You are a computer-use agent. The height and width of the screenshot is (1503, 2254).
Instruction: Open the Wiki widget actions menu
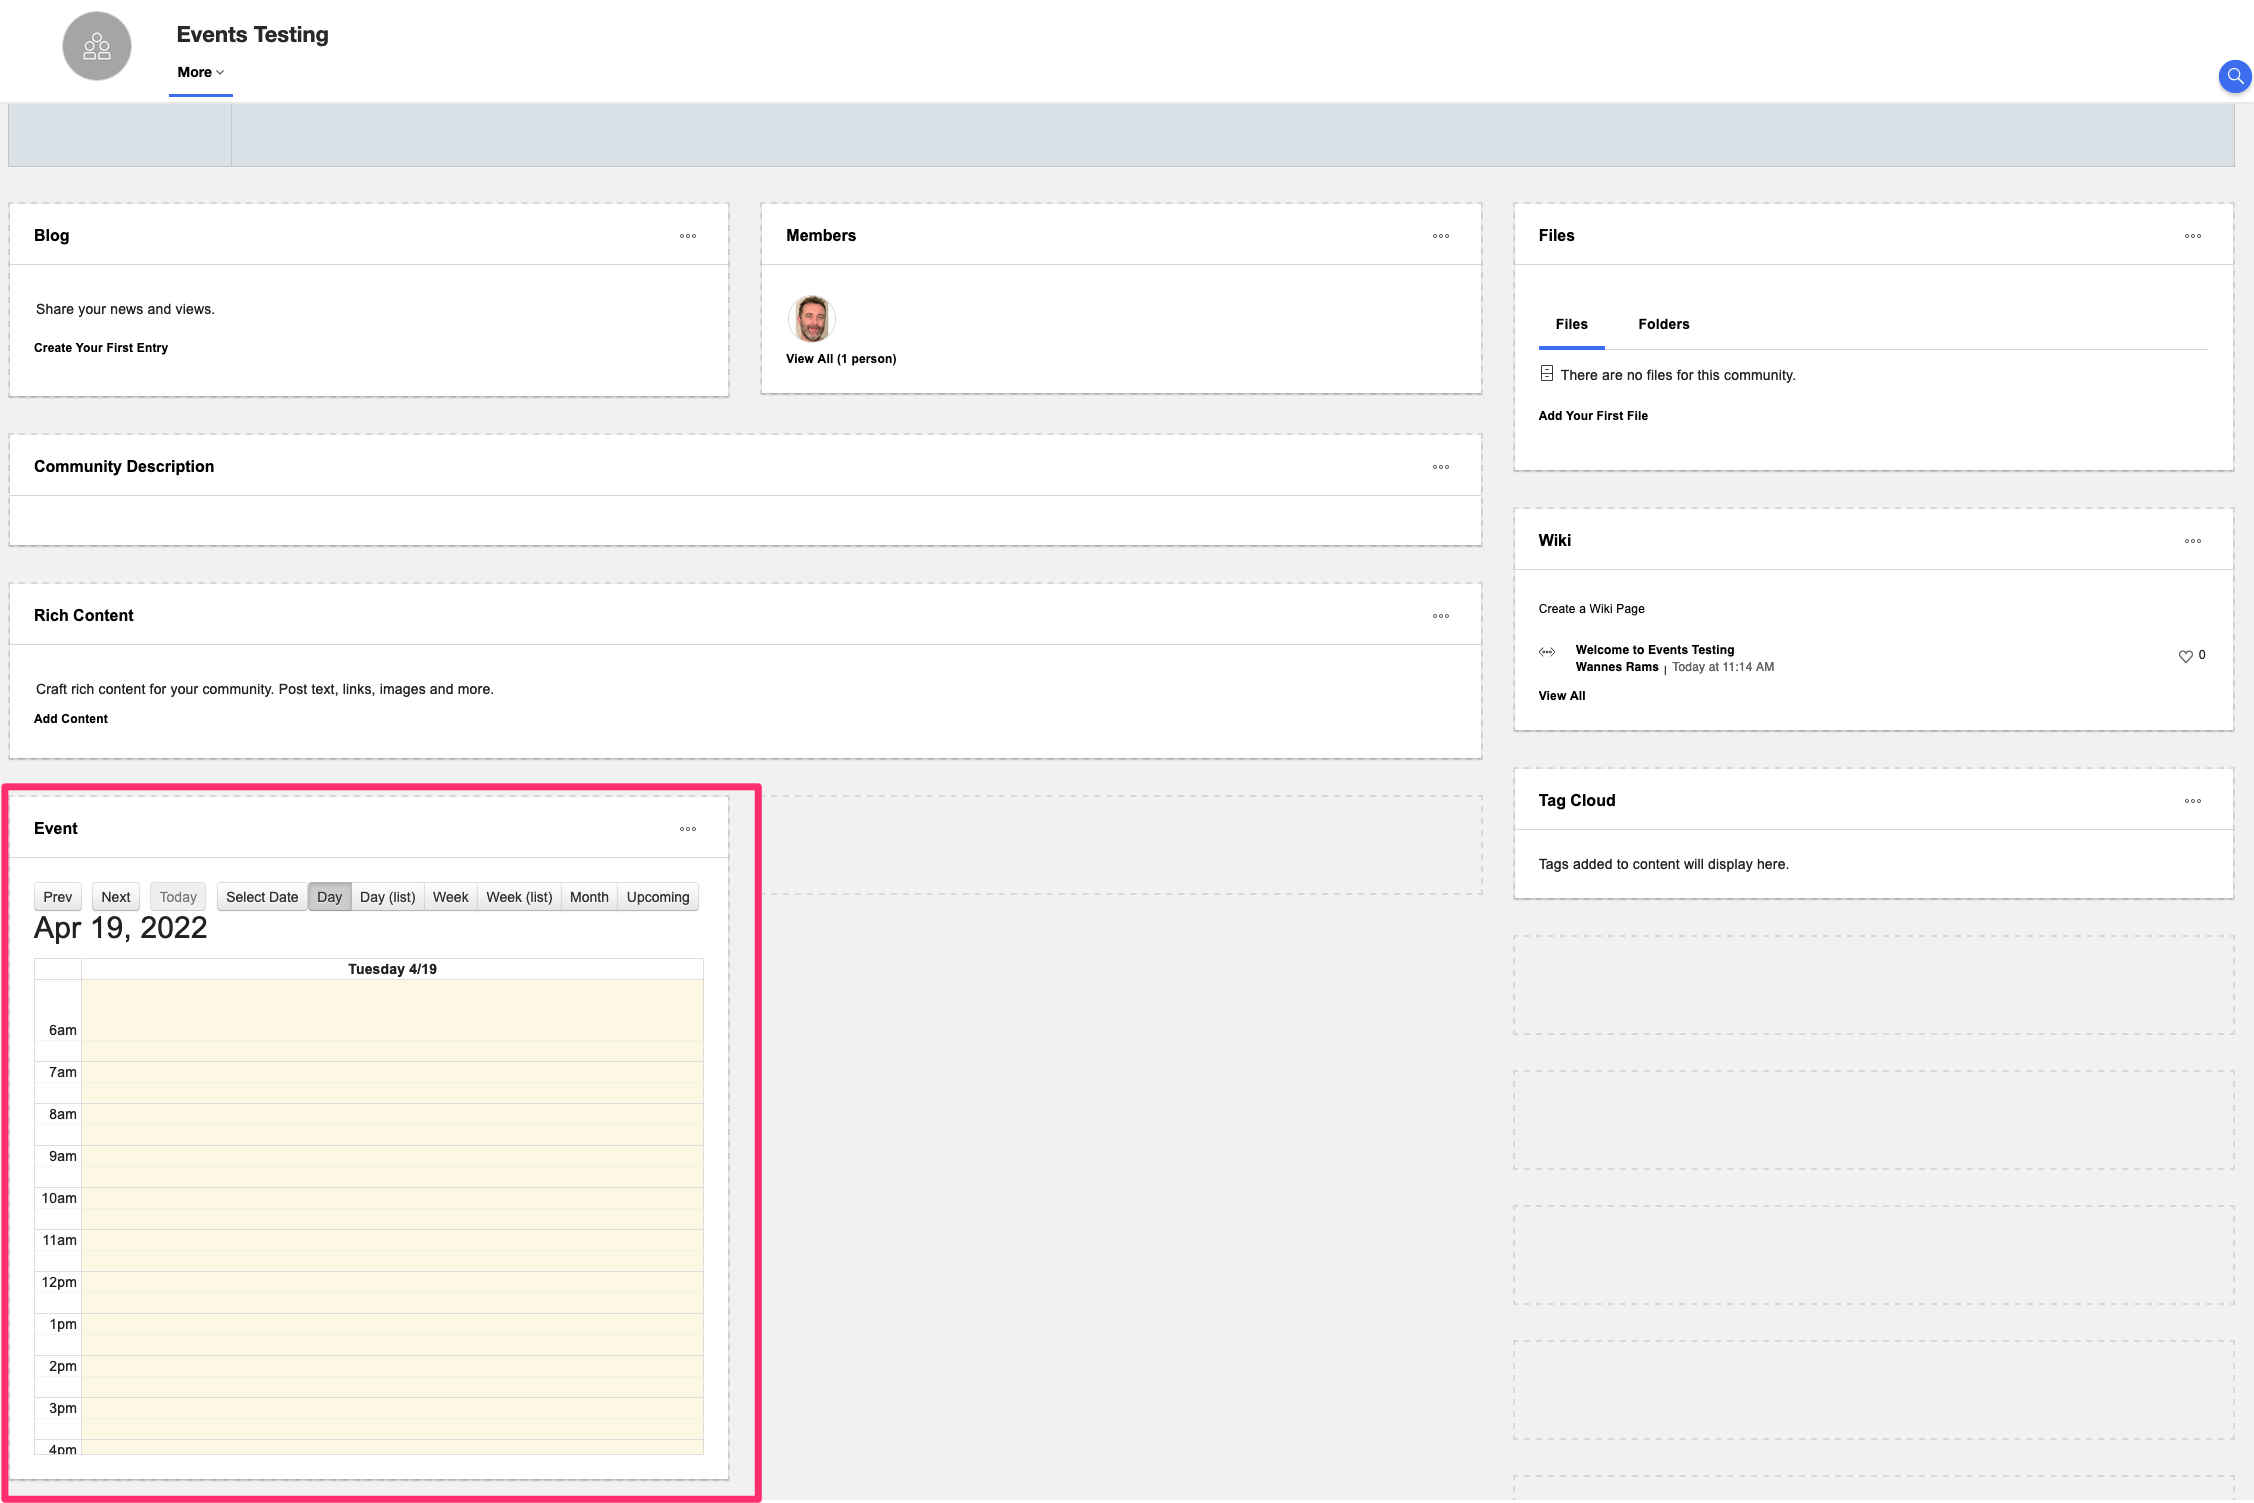point(2193,541)
